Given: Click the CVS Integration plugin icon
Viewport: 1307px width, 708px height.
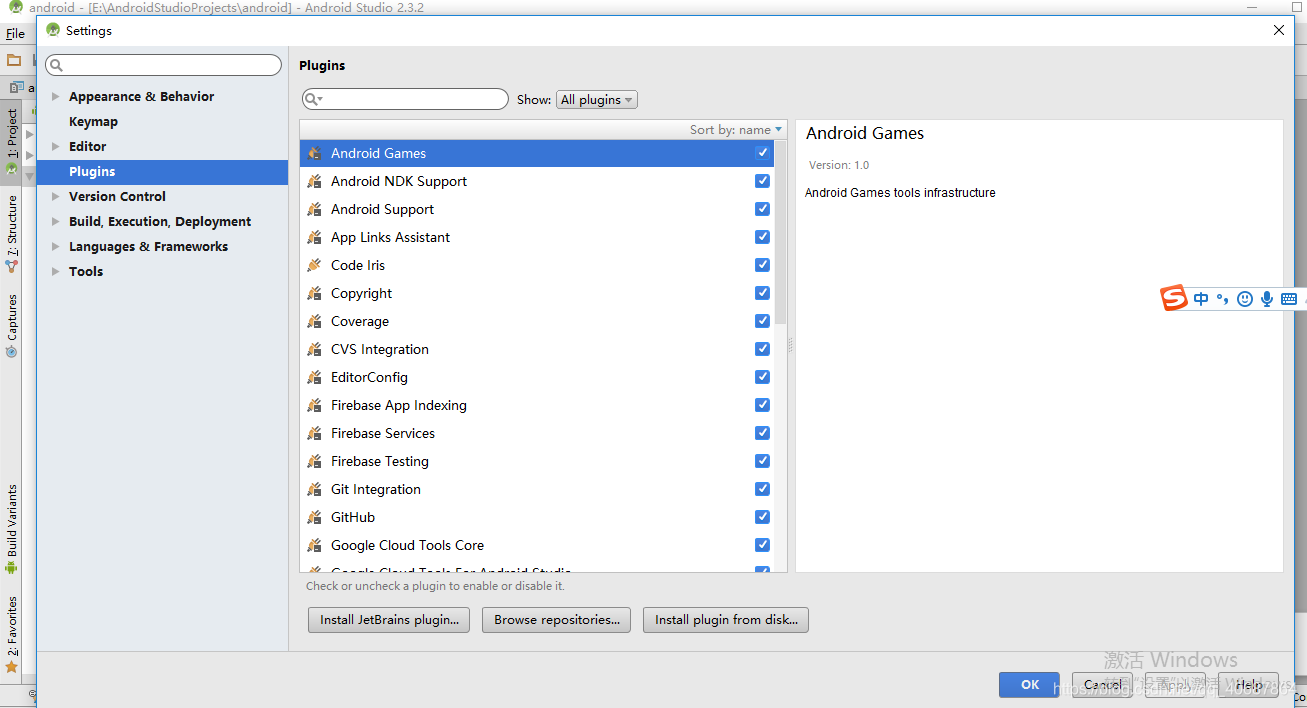Looking at the screenshot, I should click(315, 349).
